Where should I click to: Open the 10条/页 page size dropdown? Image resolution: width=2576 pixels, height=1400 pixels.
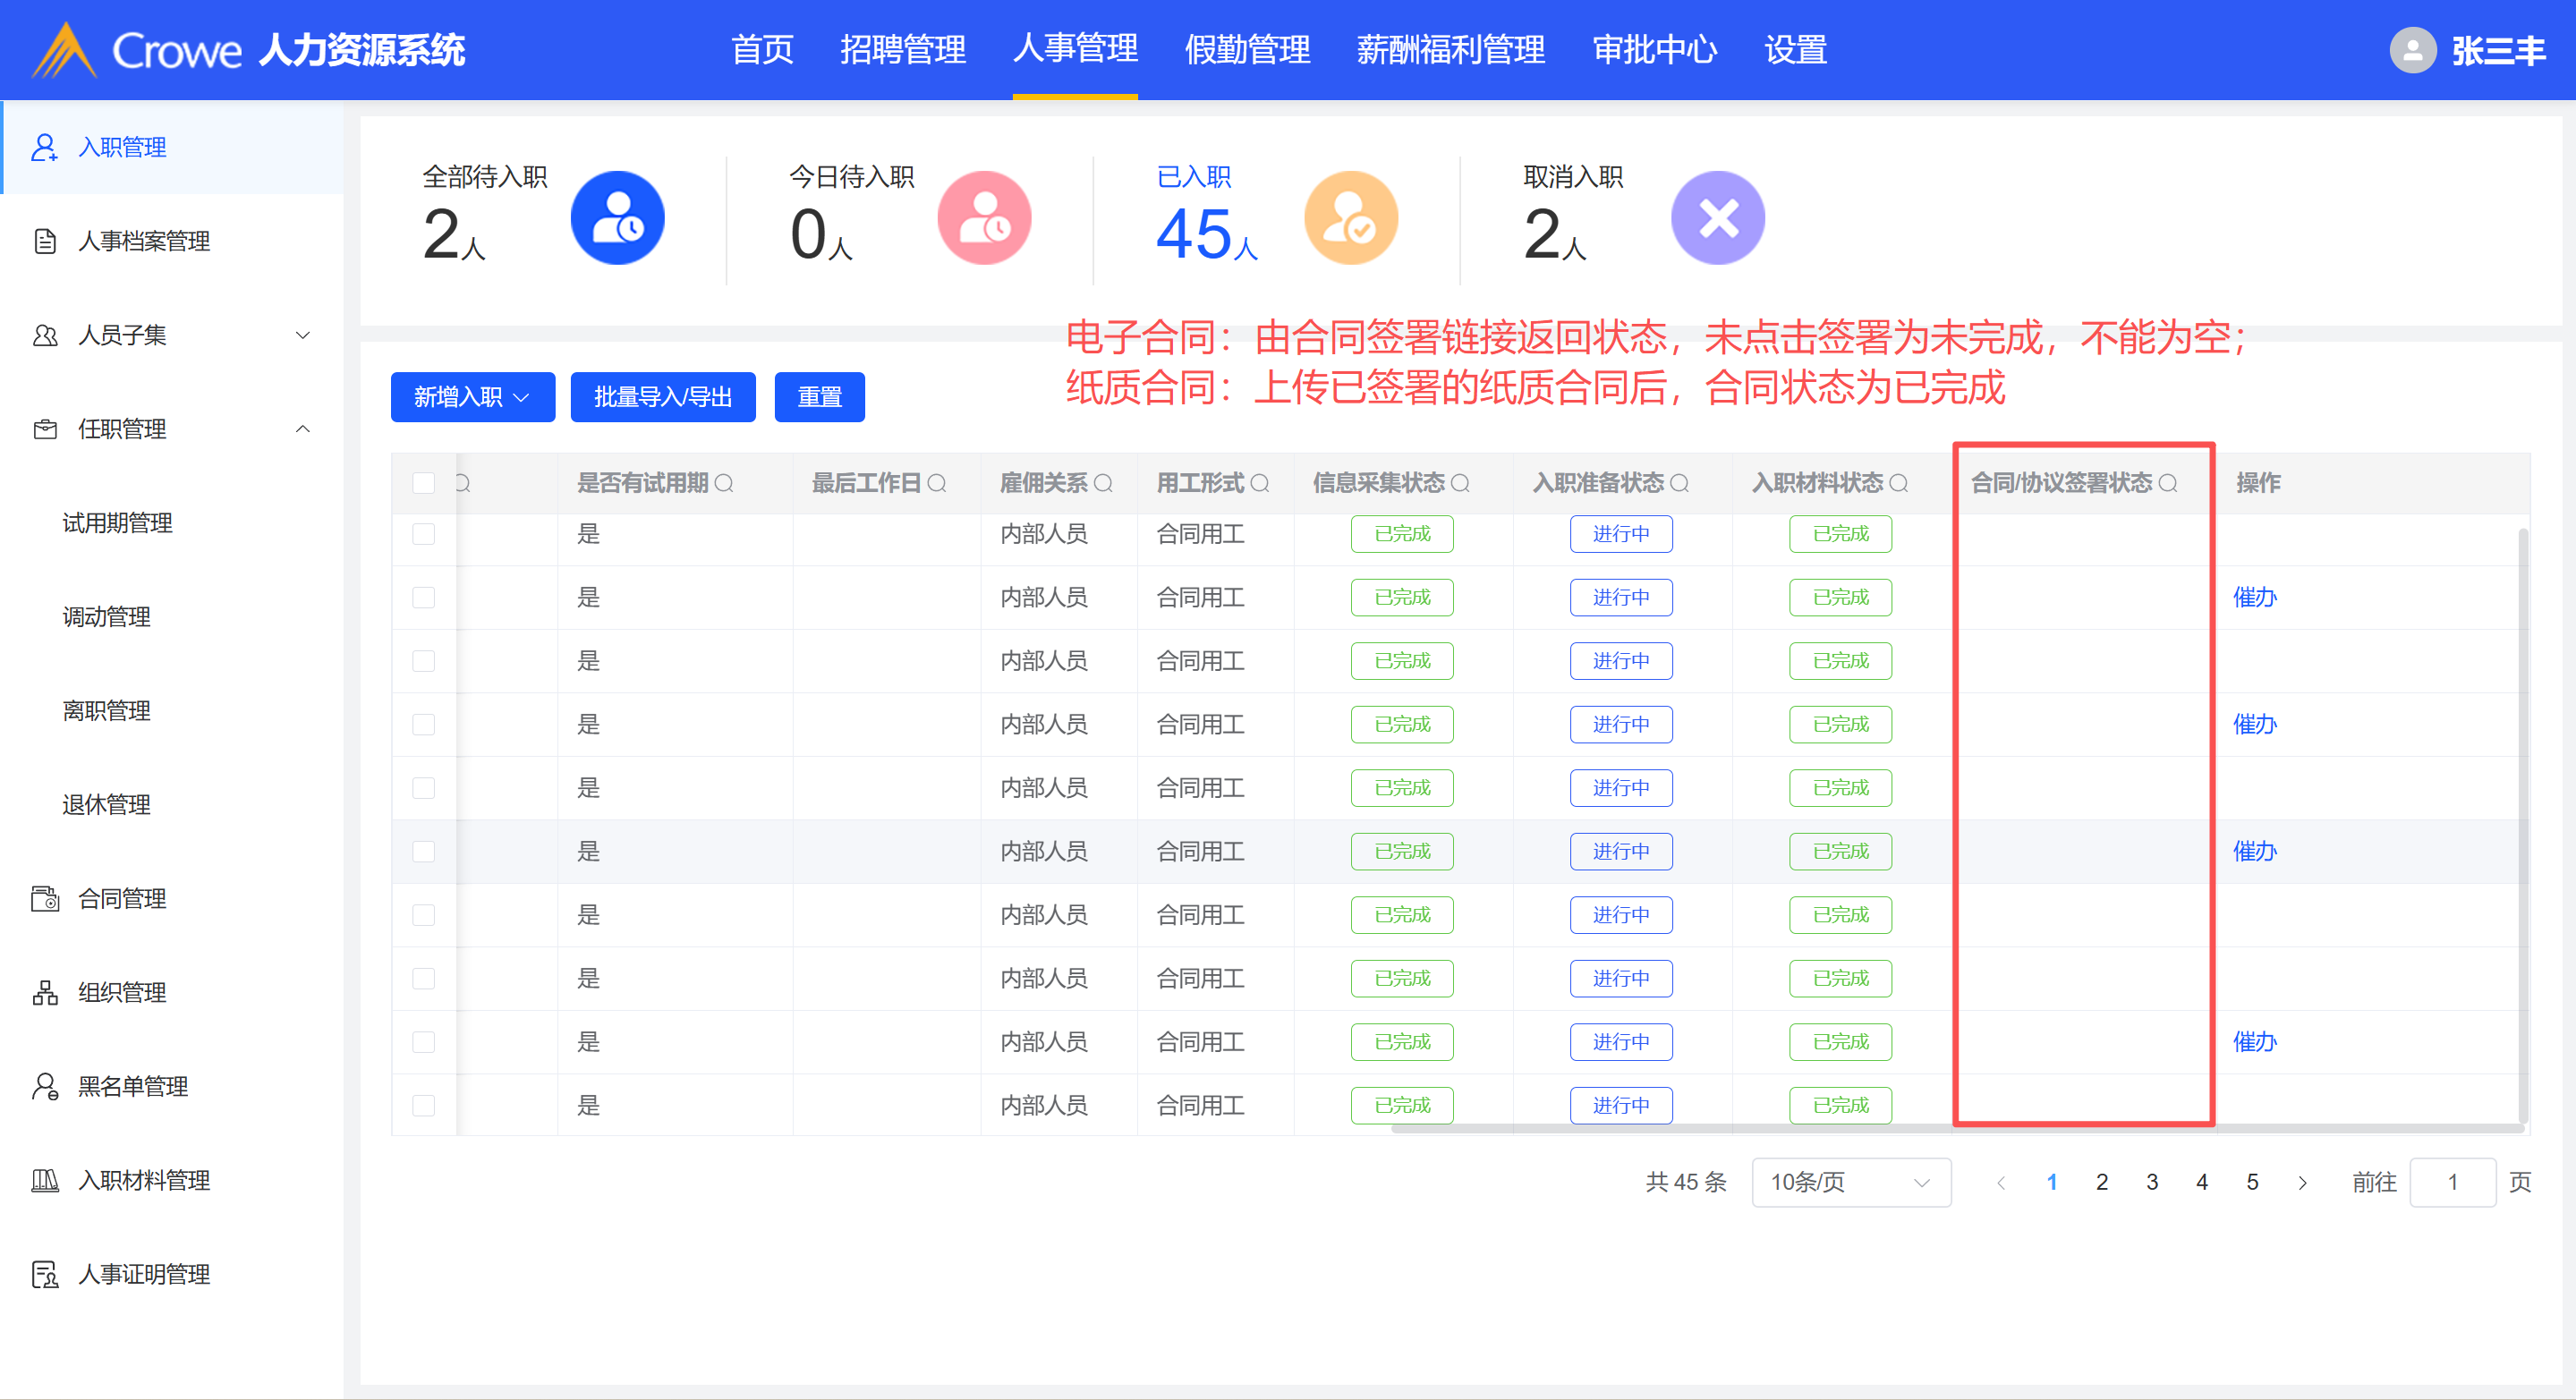pyautogui.click(x=1850, y=1182)
